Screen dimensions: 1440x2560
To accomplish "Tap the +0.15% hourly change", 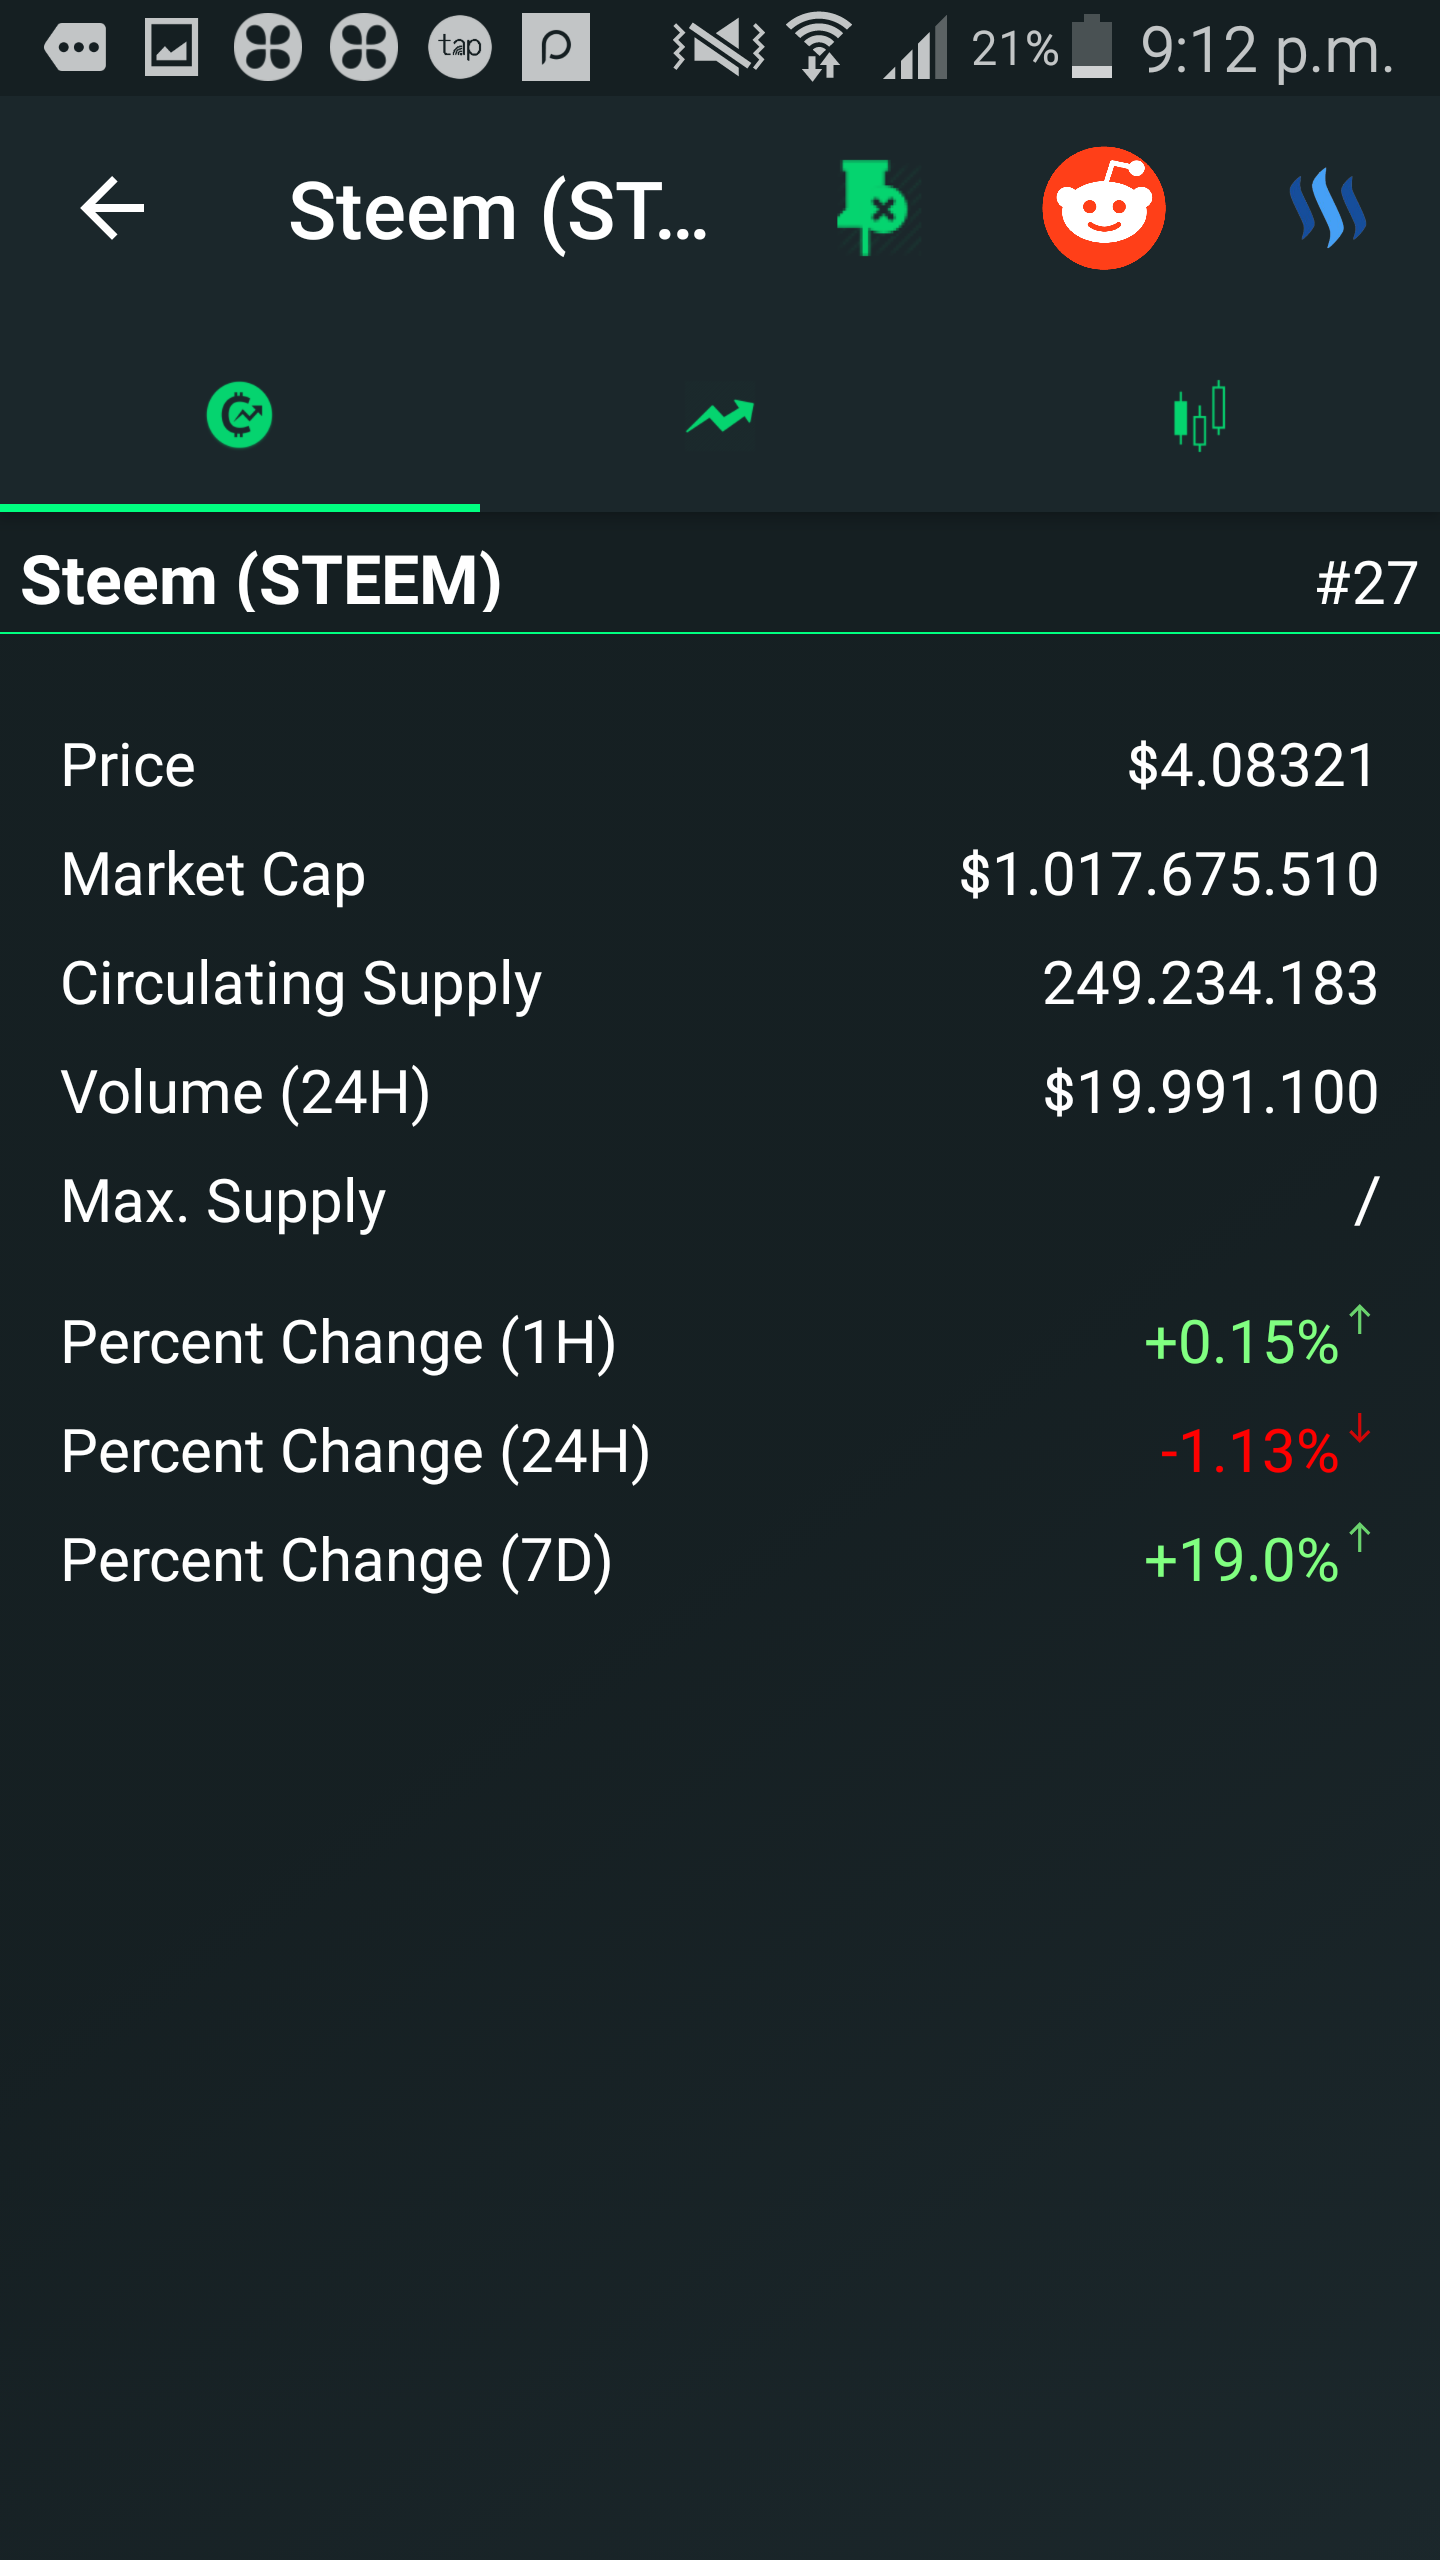I will 1242,1342.
